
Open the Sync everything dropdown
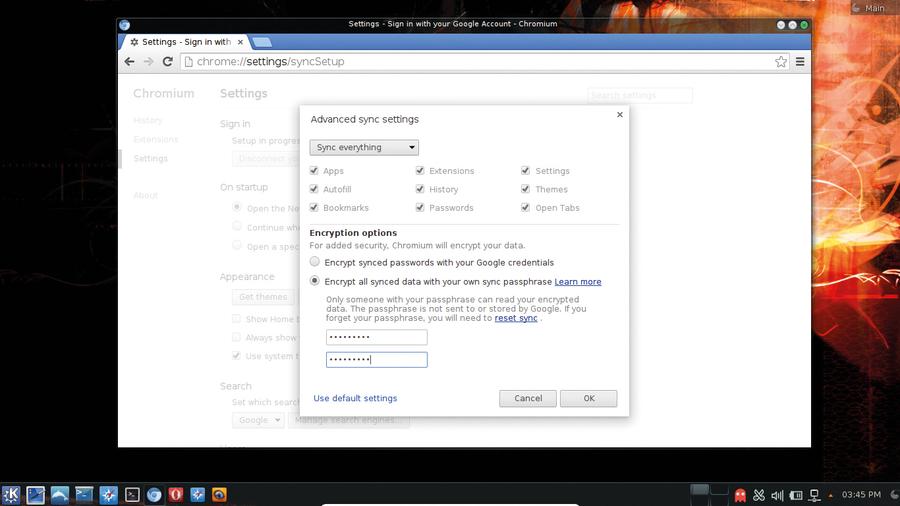point(364,147)
